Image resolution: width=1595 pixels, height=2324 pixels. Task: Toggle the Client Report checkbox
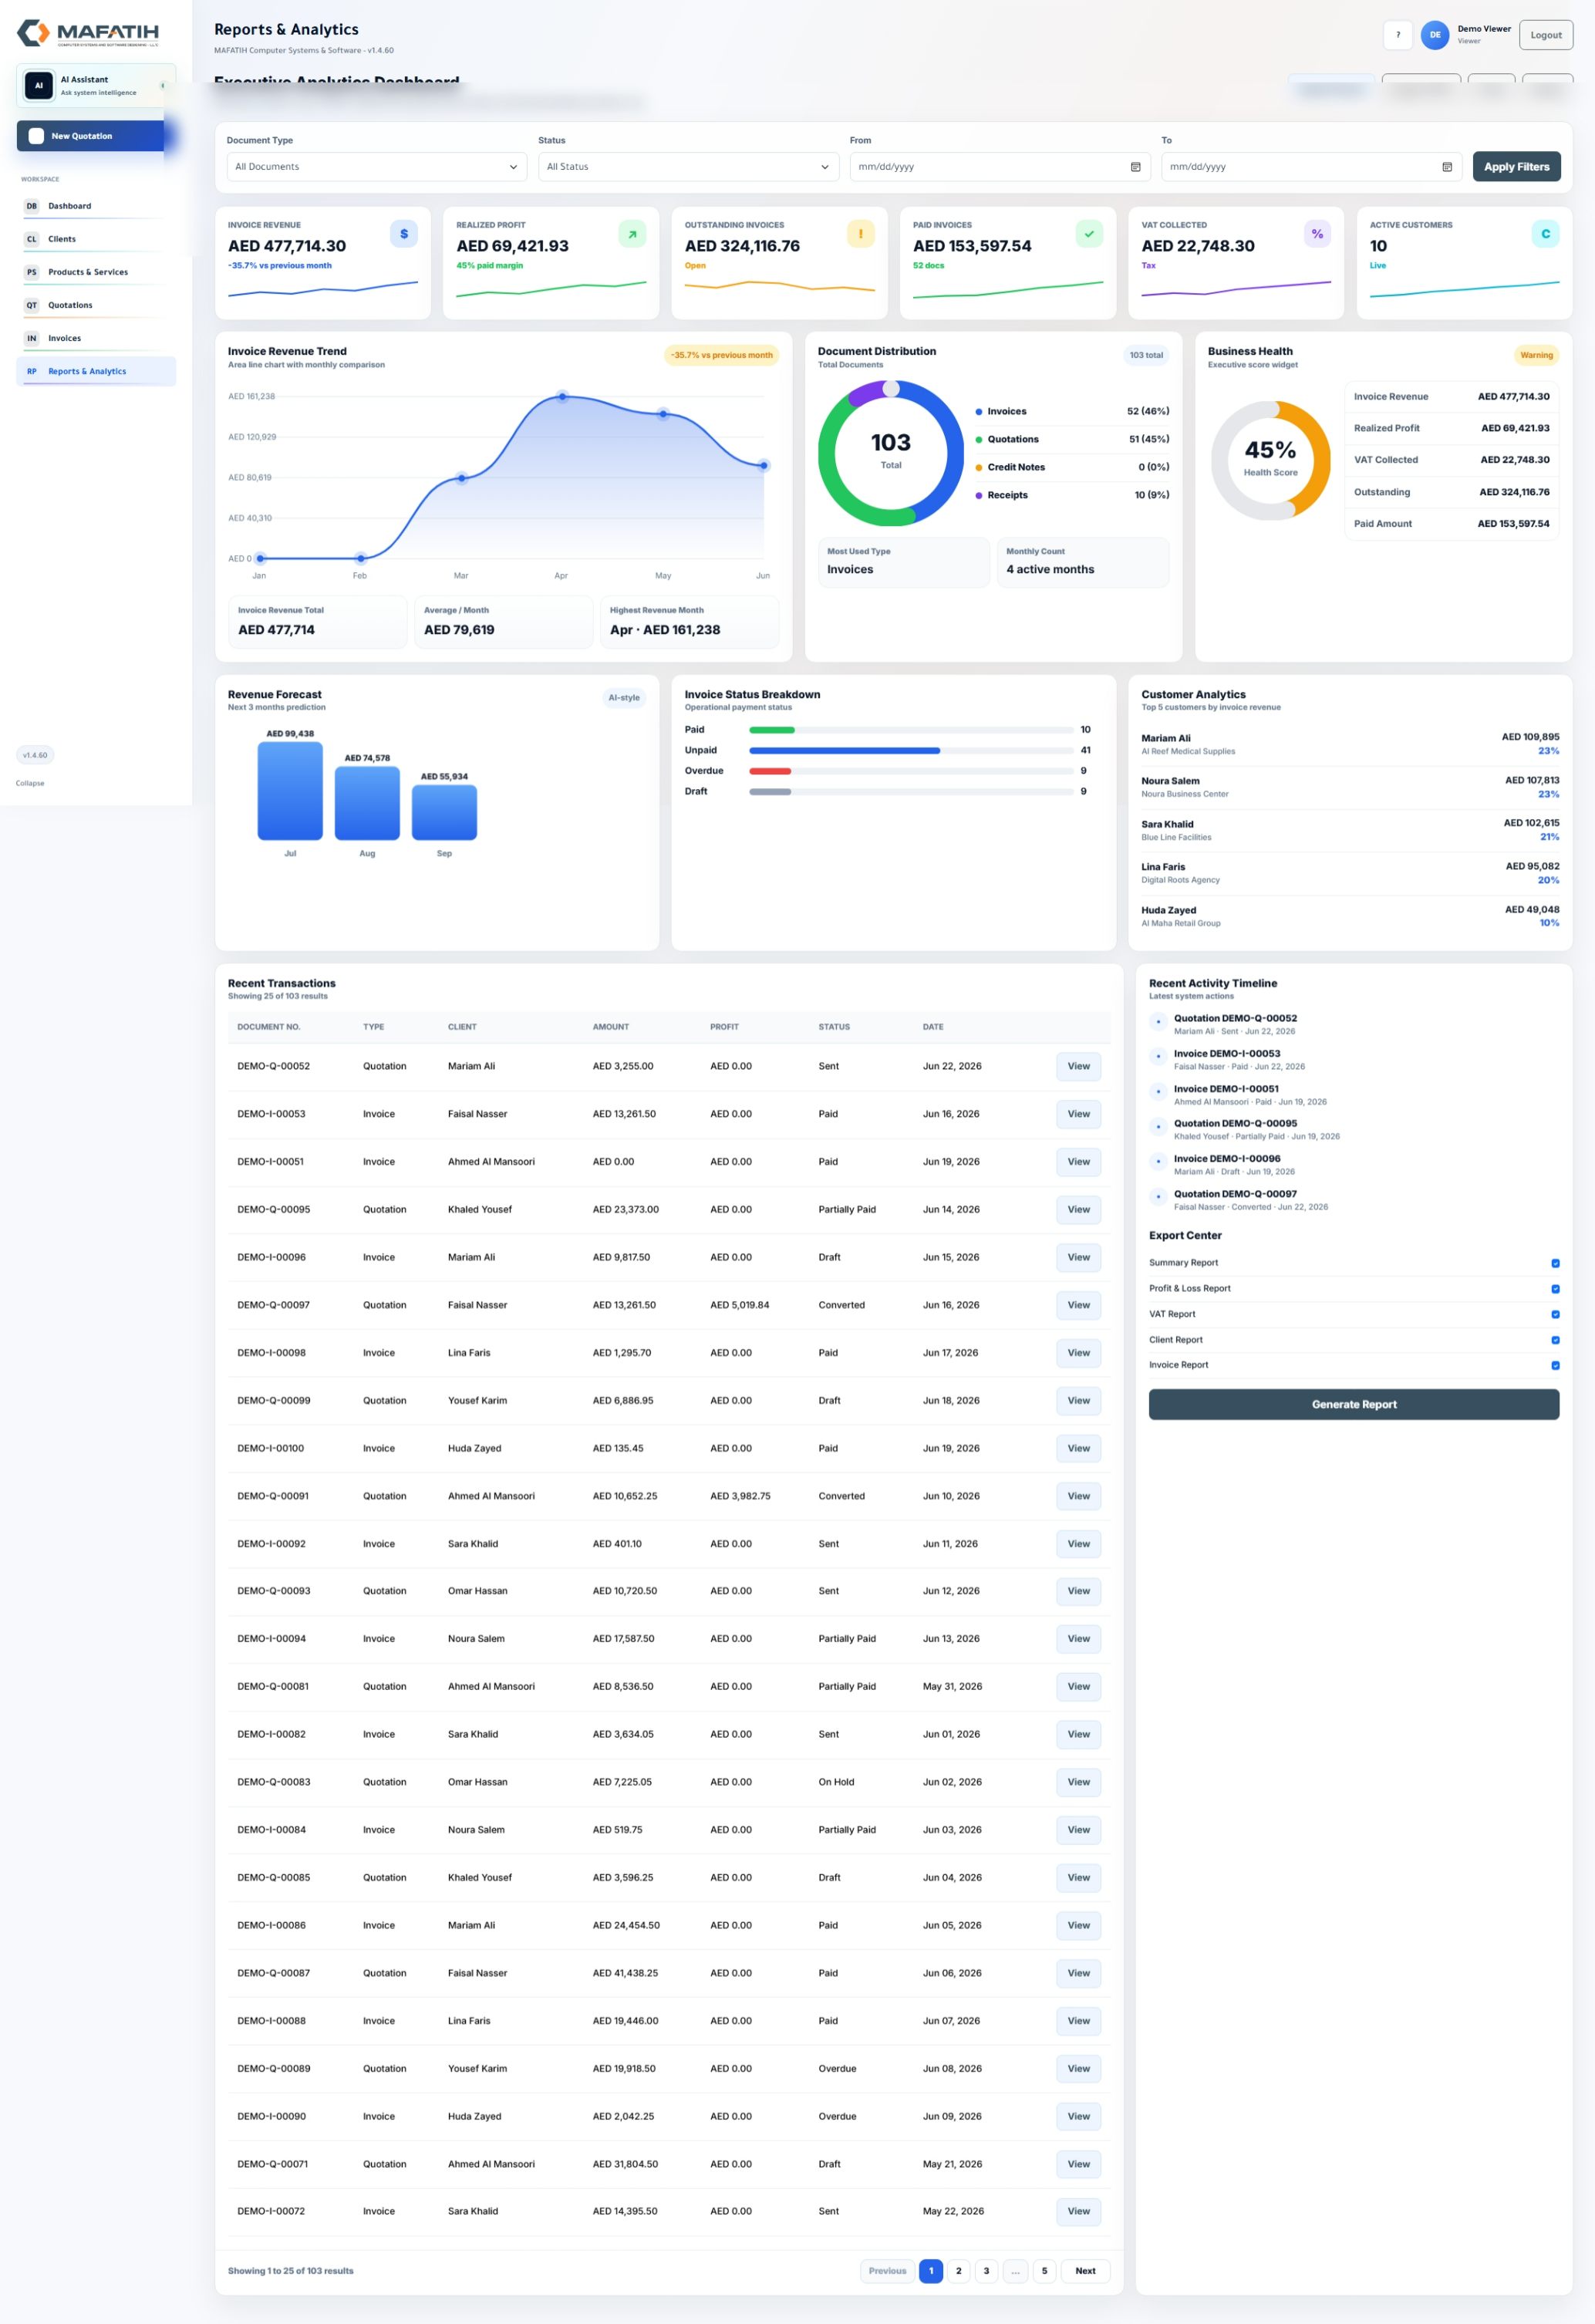pyautogui.click(x=1554, y=1340)
